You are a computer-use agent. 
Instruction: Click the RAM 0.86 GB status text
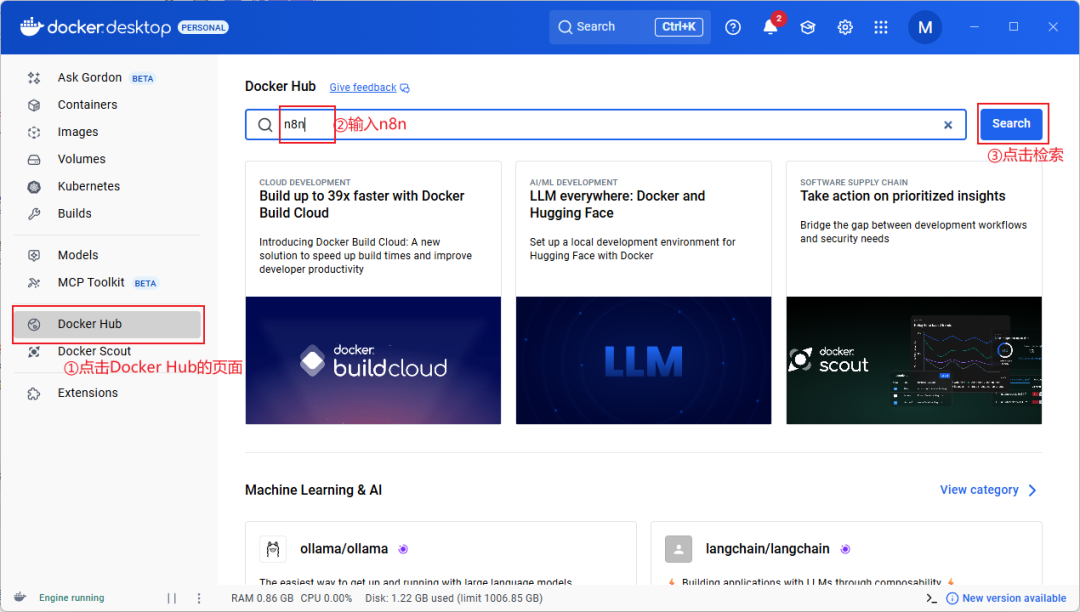coord(262,598)
